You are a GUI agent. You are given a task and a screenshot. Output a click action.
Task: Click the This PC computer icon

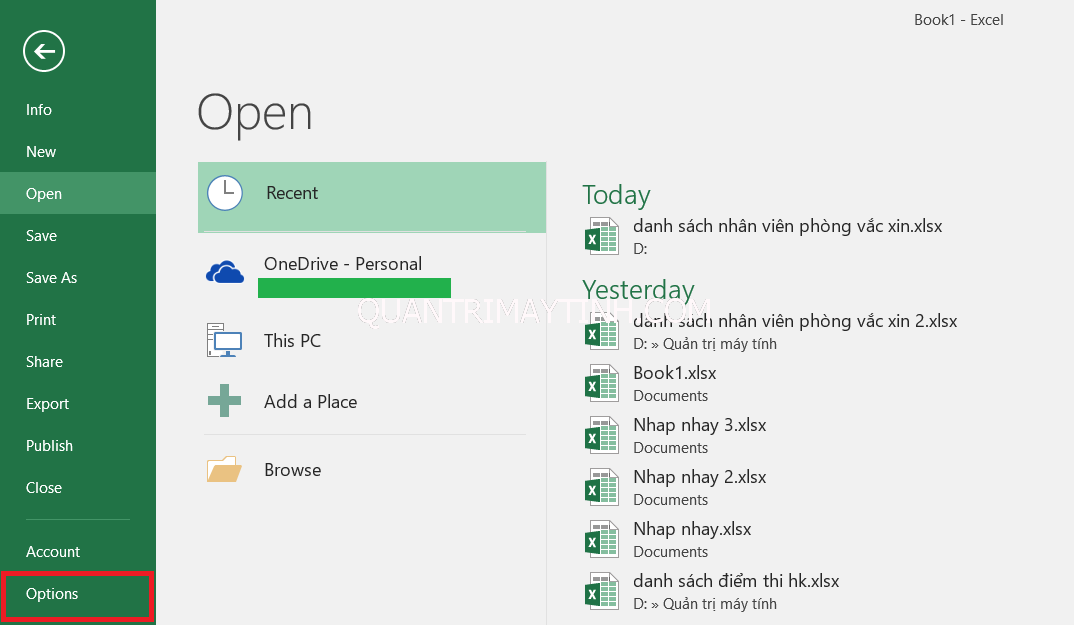tap(225, 341)
